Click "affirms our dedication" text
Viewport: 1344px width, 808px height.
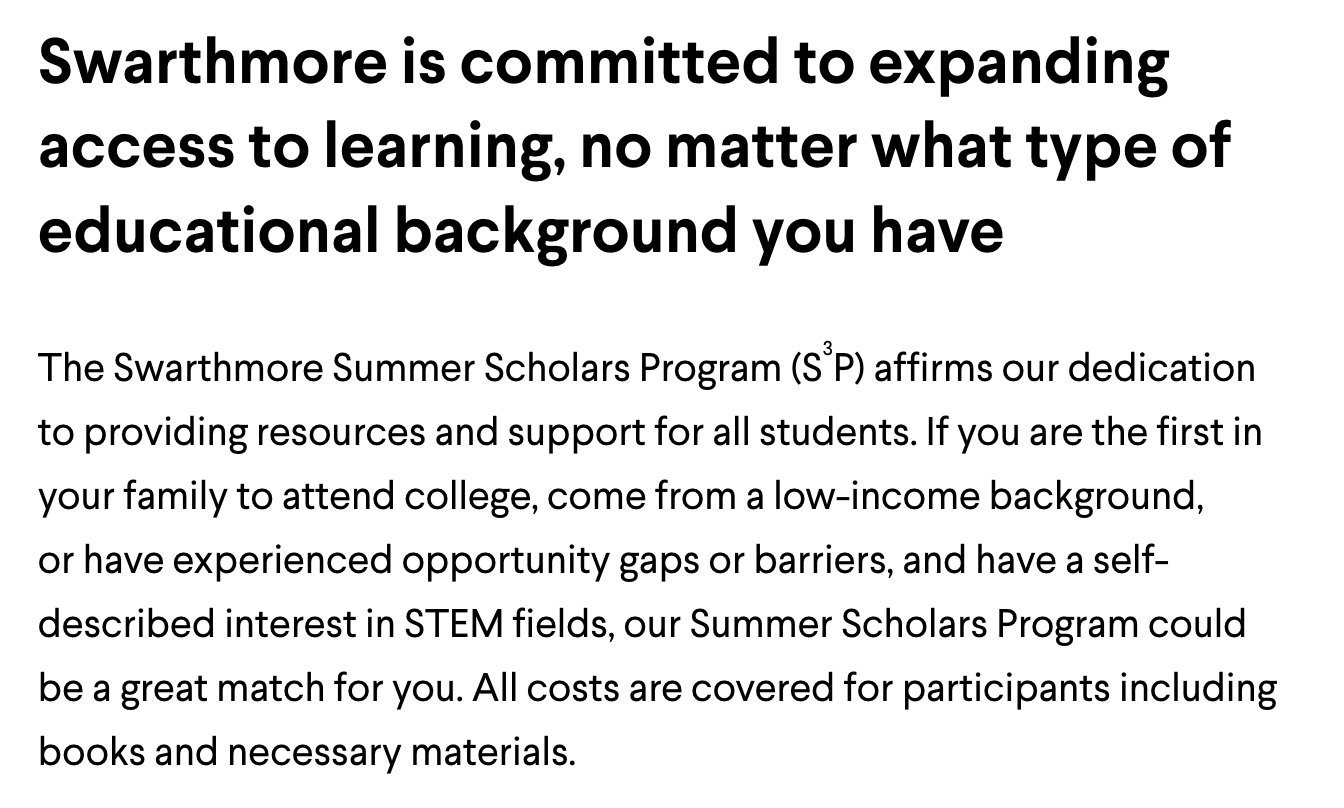[x=1065, y=368]
